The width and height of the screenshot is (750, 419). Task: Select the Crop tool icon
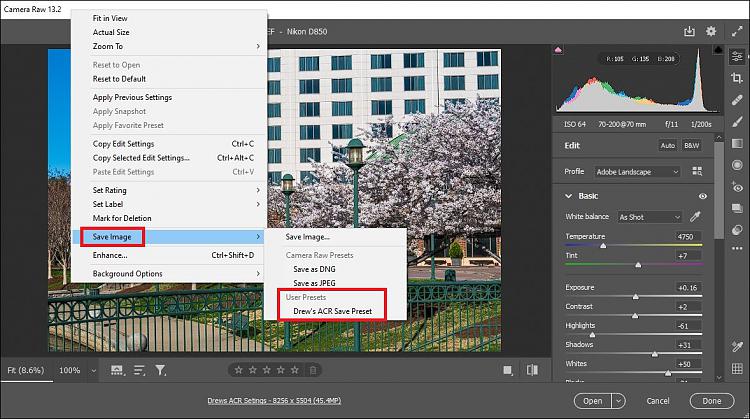[737, 78]
